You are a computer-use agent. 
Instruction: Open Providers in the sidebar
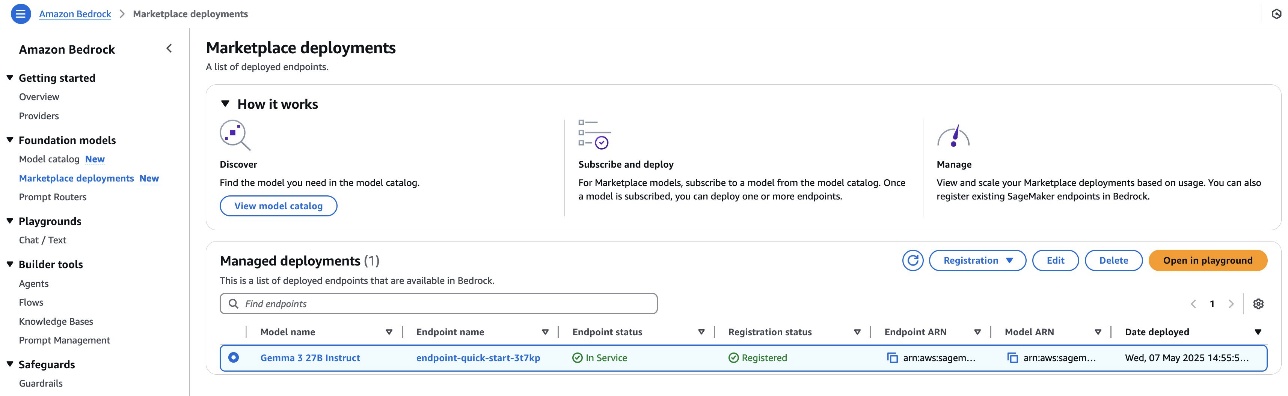coord(39,116)
